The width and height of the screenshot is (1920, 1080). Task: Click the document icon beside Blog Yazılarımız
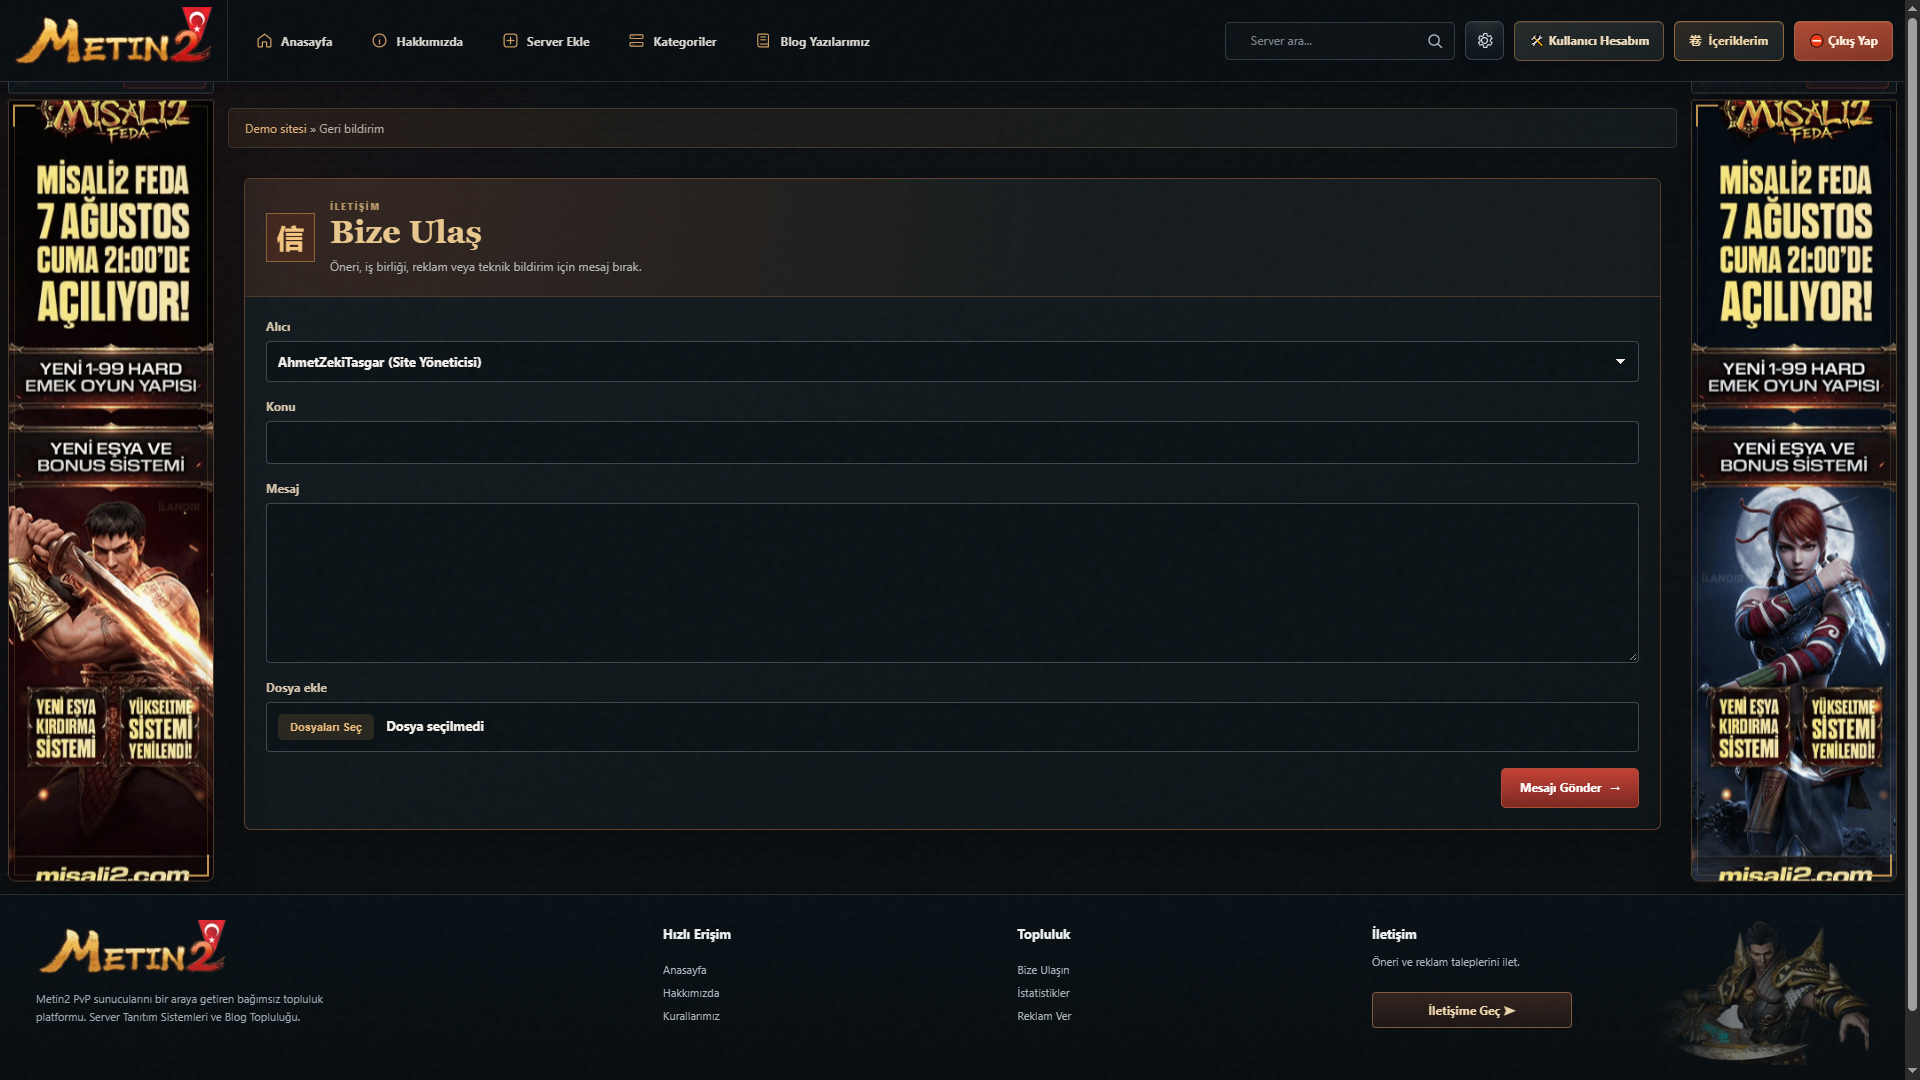pyautogui.click(x=763, y=41)
